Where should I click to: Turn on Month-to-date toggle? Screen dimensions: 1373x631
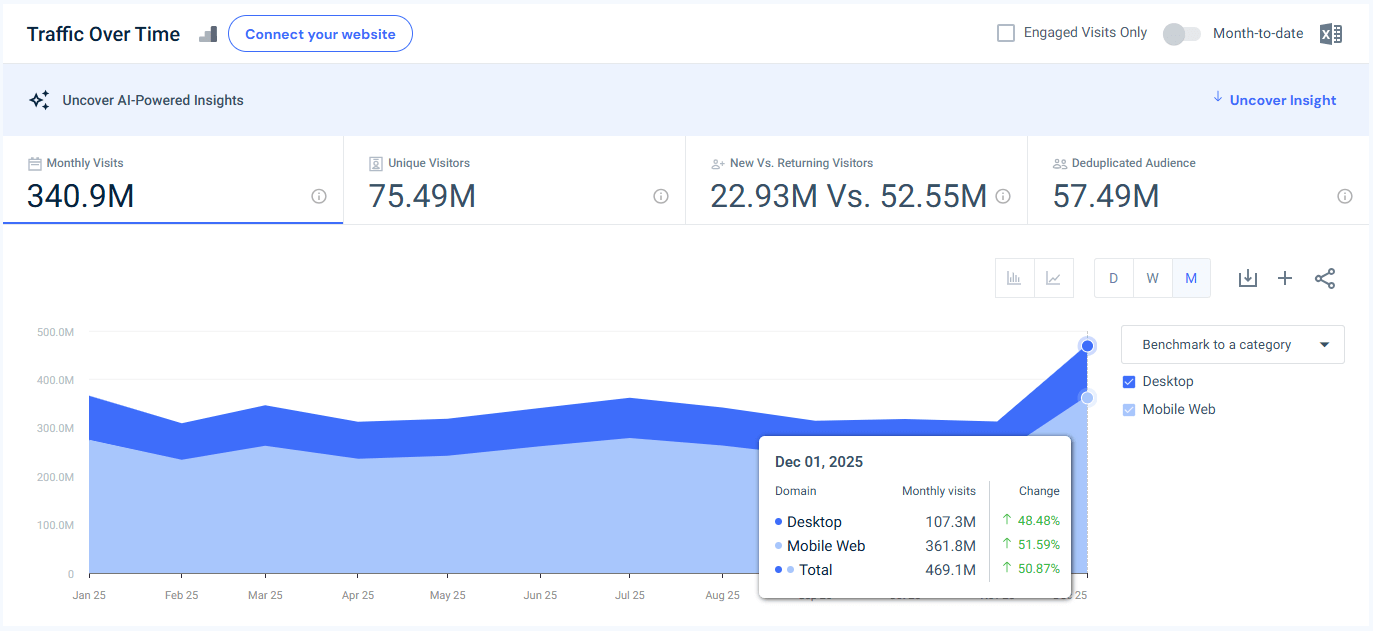pos(1181,33)
